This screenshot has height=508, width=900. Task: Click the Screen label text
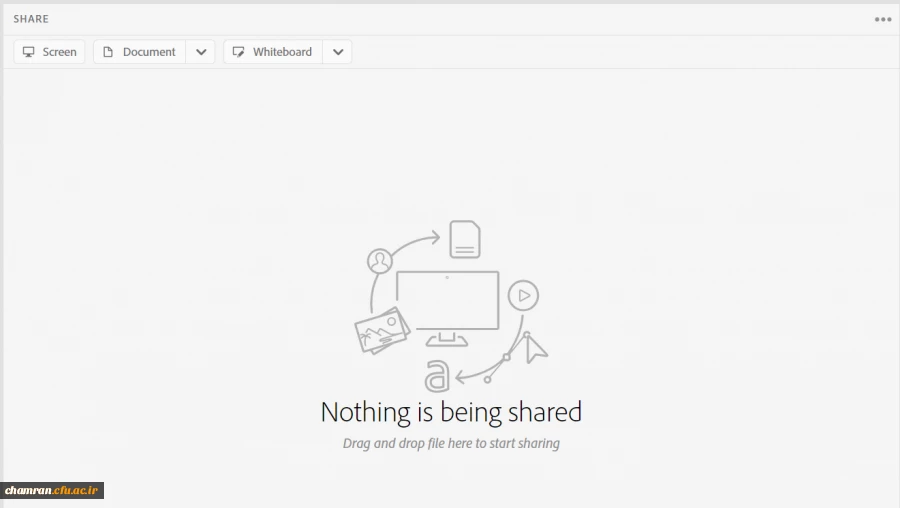coord(59,52)
